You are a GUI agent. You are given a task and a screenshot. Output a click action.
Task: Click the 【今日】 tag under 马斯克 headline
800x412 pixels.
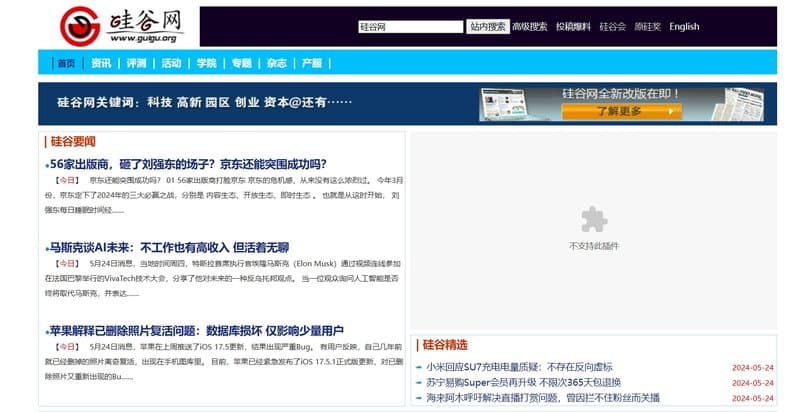tap(67, 264)
